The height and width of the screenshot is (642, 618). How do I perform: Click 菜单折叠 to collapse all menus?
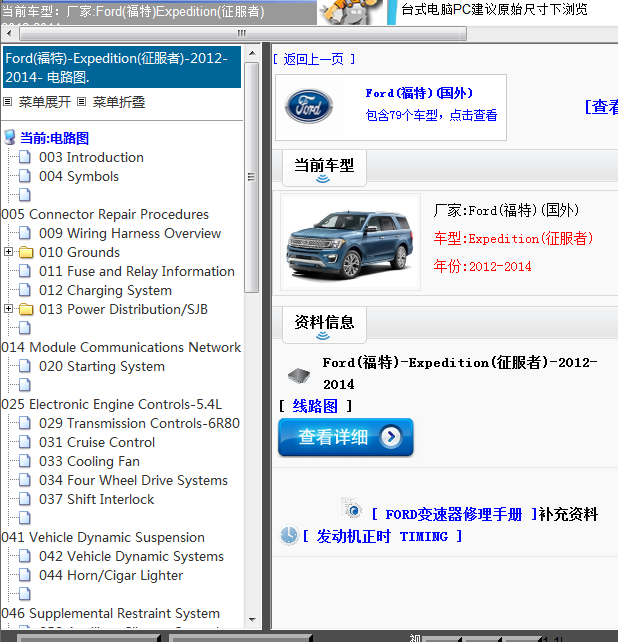click(x=119, y=102)
